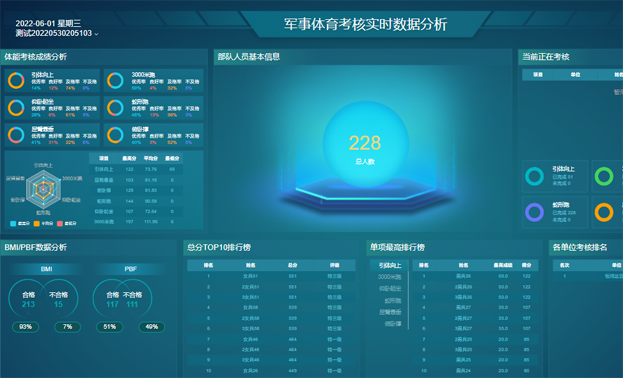Toggle the 最高分 legend on the radar chart
Viewport: 623px width, 378px height.
point(20,223)
